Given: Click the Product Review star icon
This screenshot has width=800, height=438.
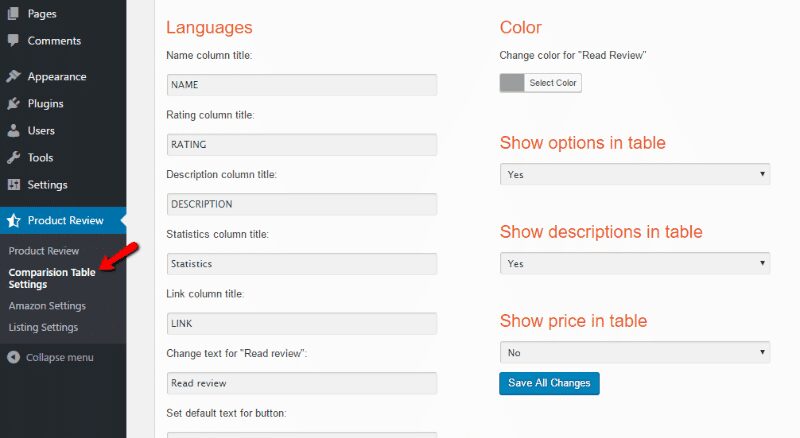Looking at the screenshot, I should click(14, 221).
